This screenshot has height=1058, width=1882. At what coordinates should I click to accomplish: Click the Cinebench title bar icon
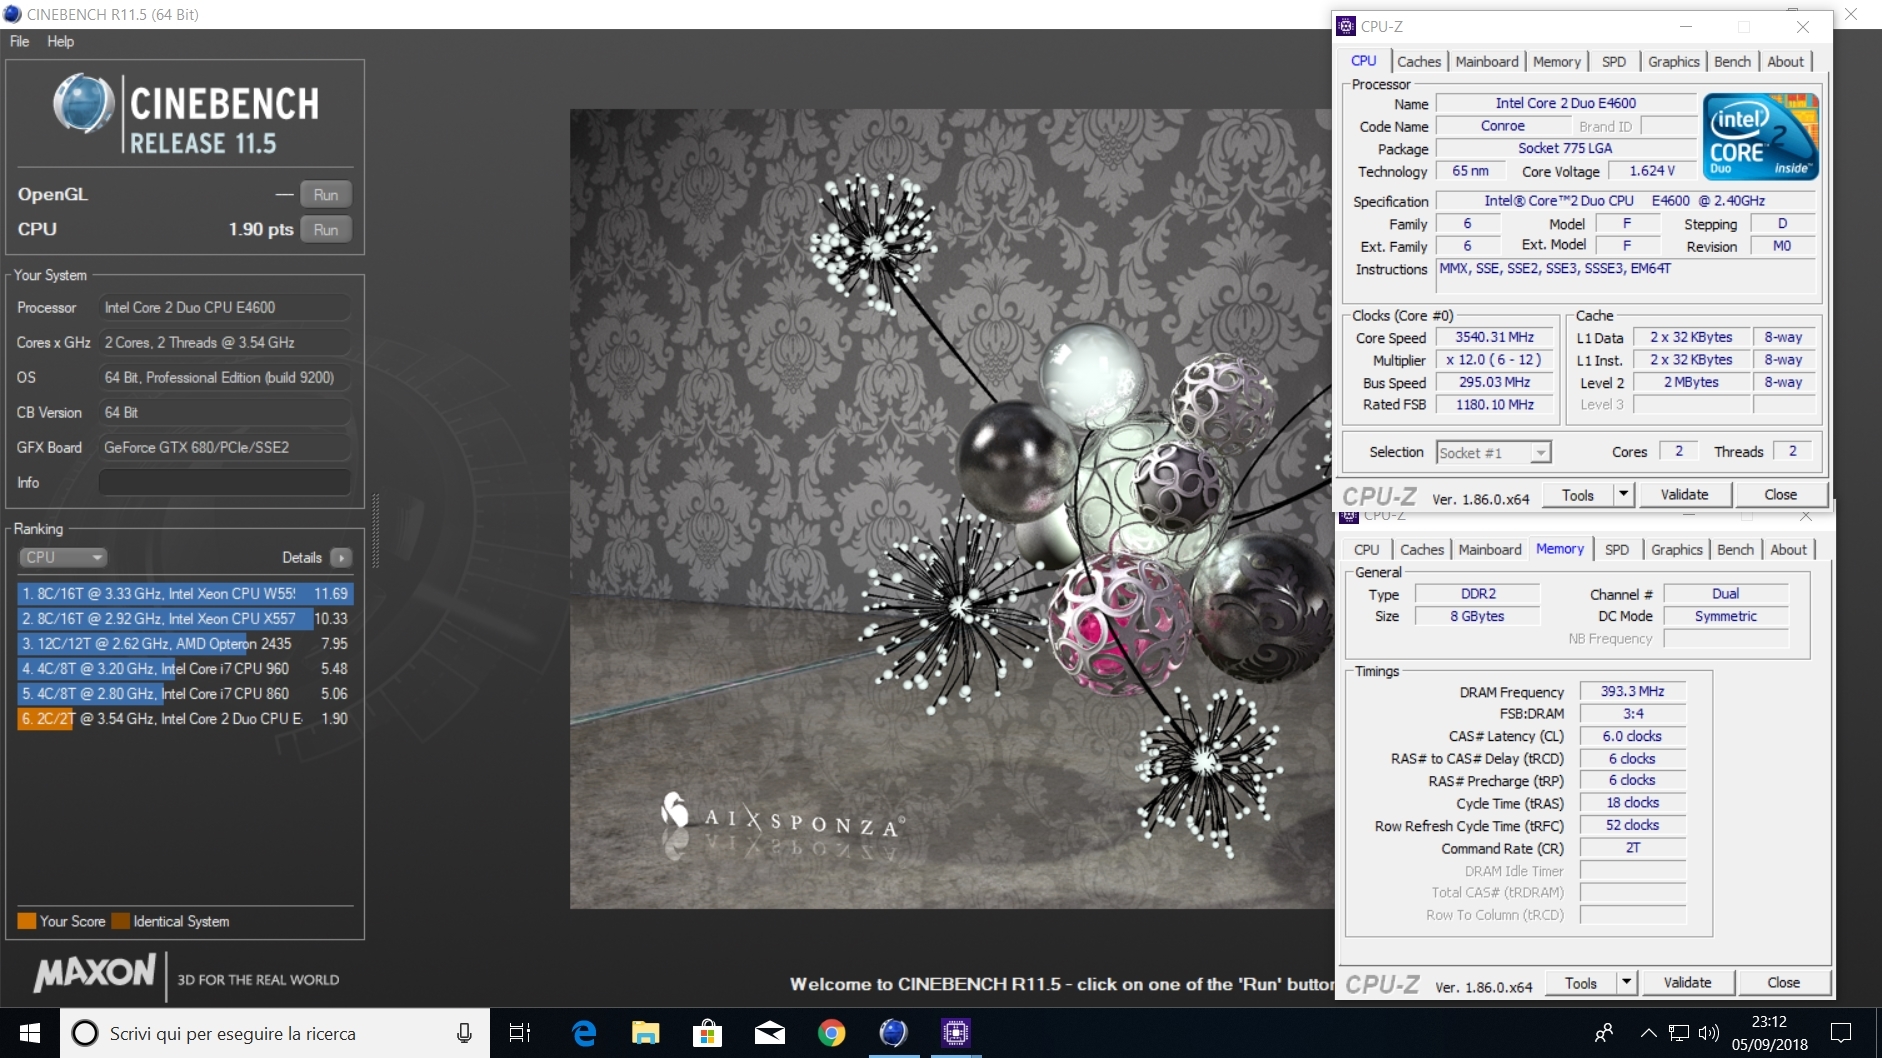point(13,14)
